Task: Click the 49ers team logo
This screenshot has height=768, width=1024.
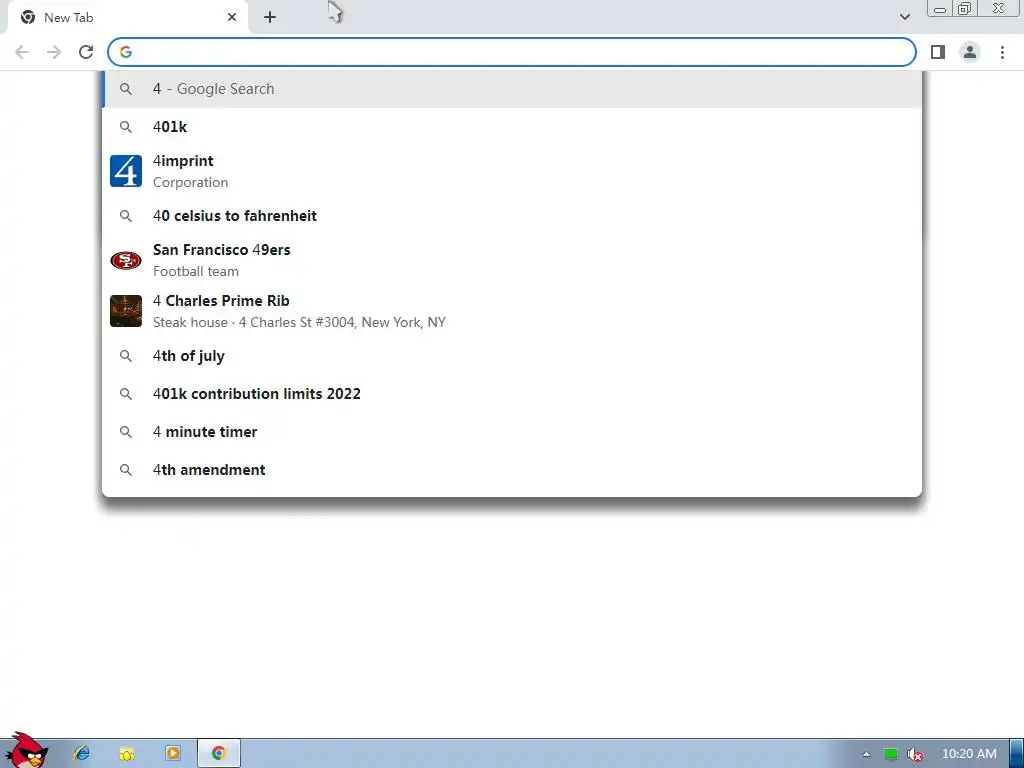Action: point(126,261)
